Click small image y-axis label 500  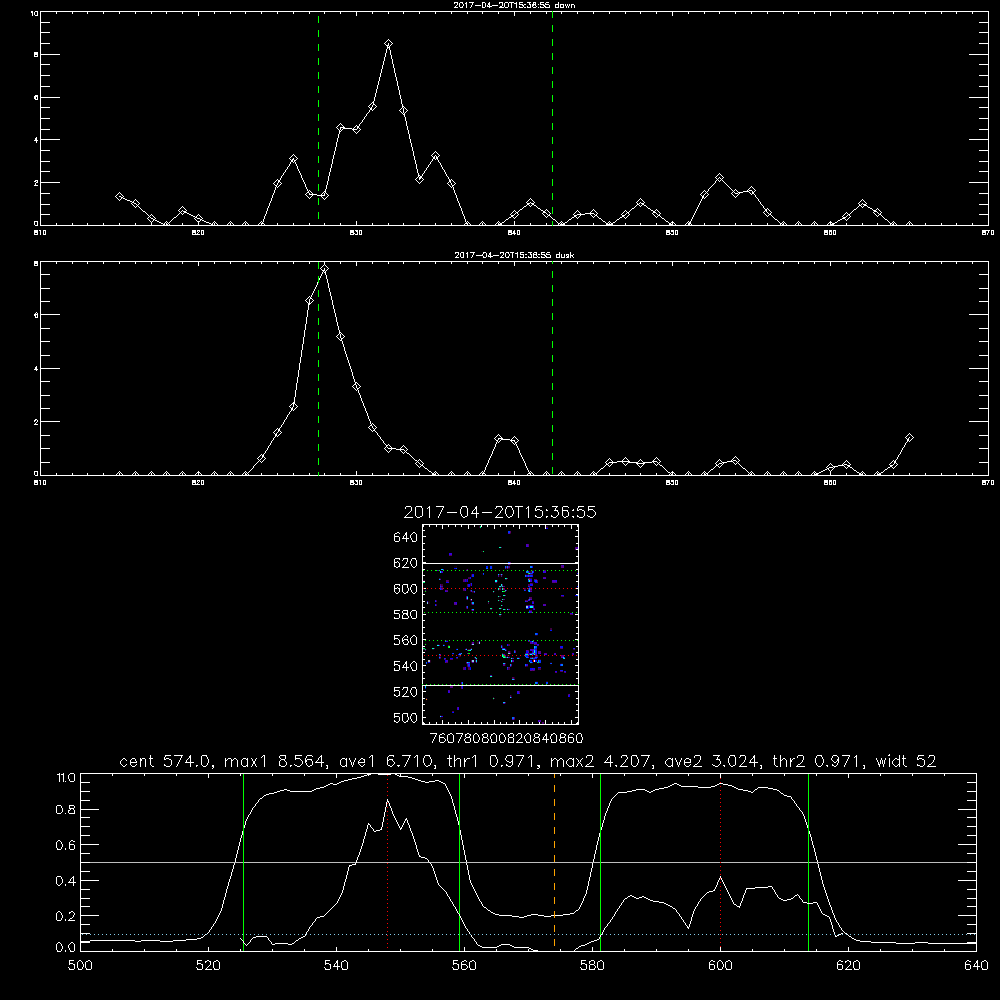(x=406, y=718)
